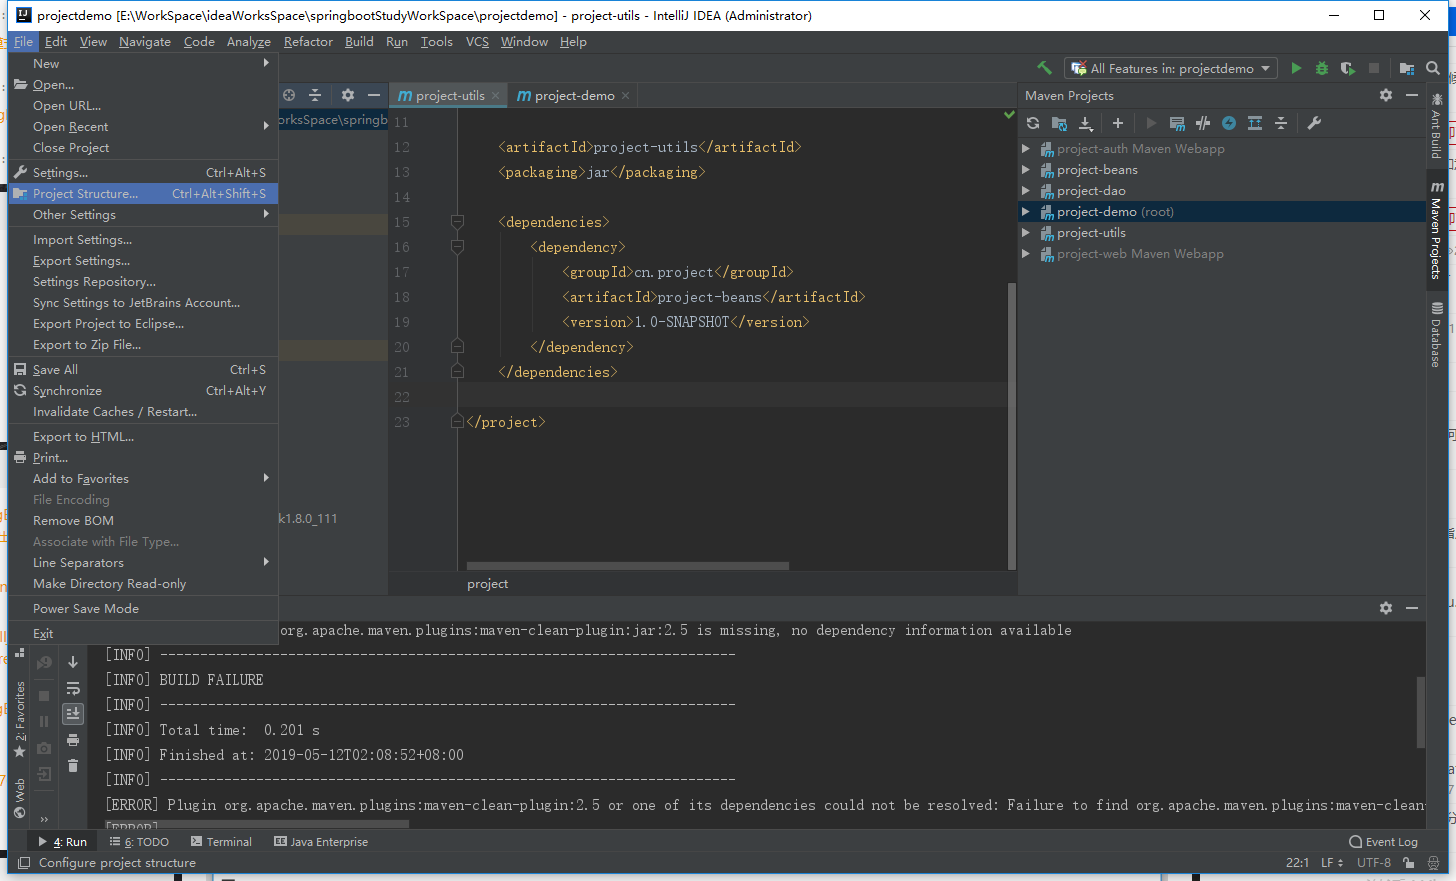Image resolution: width=1456 pixels, height=881 pixels.
Task: Click the editor horizontal scrollbar
Action: (628, 566)
